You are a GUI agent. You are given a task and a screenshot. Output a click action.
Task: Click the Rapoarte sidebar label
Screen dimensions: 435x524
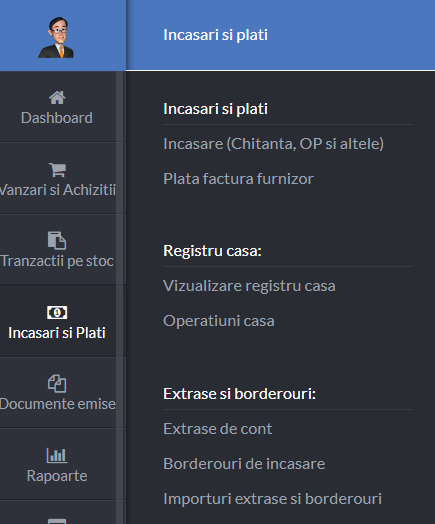coord(57,476)
